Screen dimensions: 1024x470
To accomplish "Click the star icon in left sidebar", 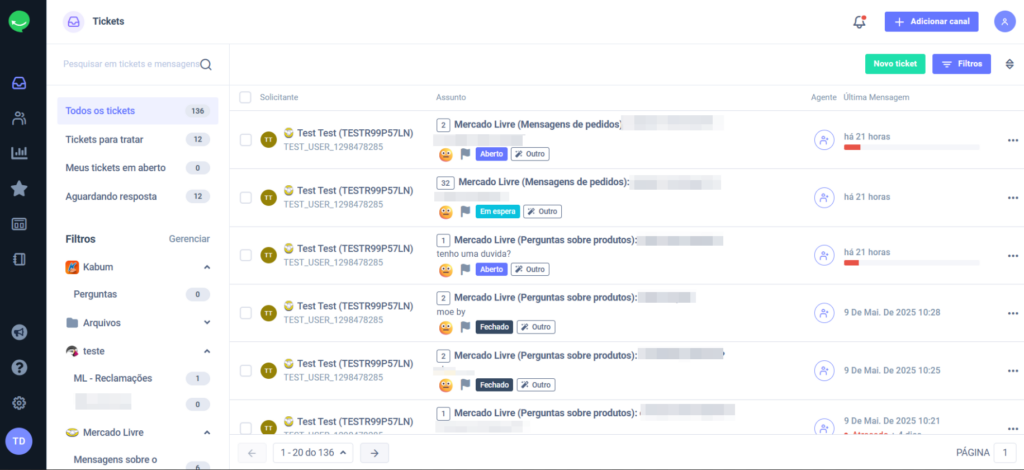I will coord(19,189).
